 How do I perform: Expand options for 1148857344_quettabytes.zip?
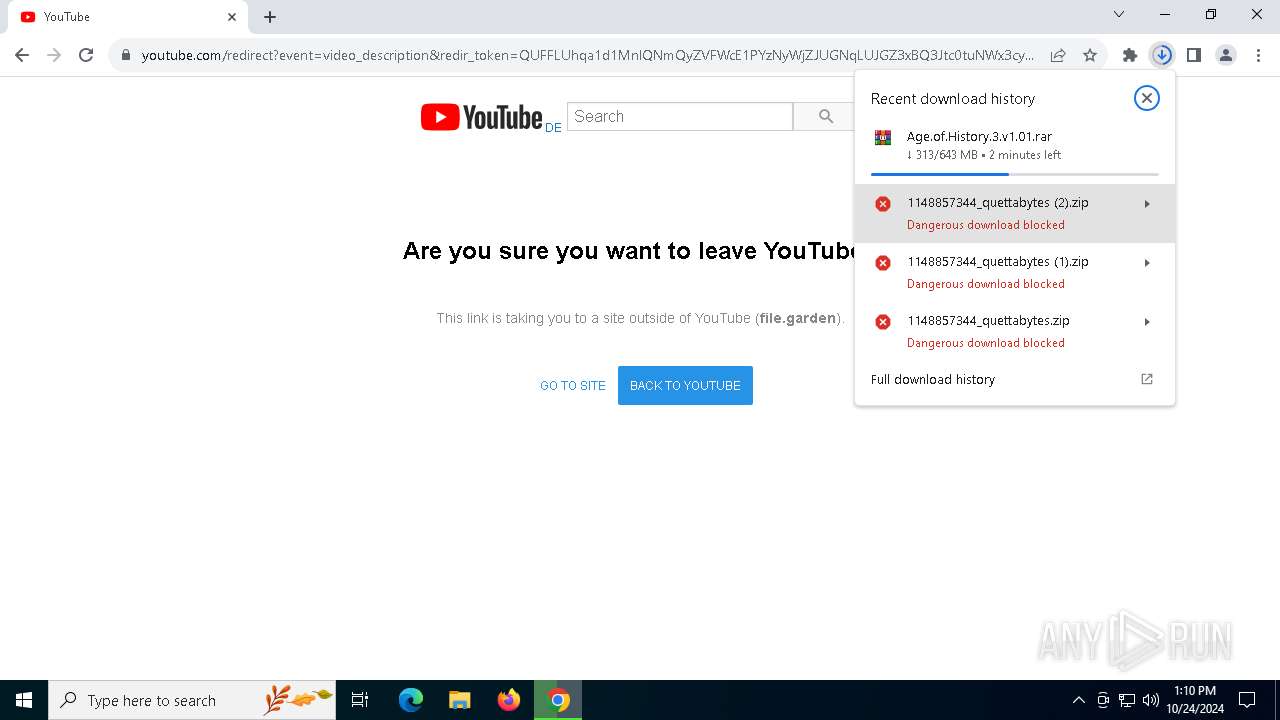[1147, 322]
